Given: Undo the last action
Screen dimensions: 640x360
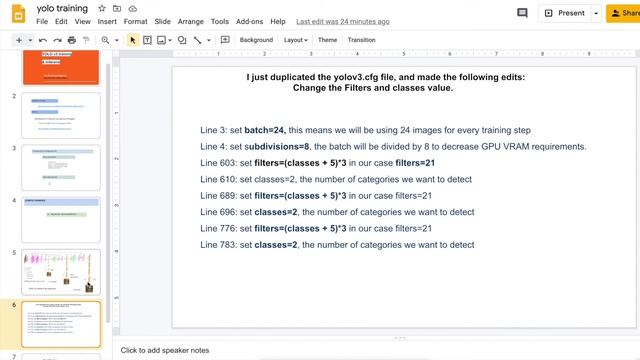Looking at the screenshot, I should coord(42,40).
